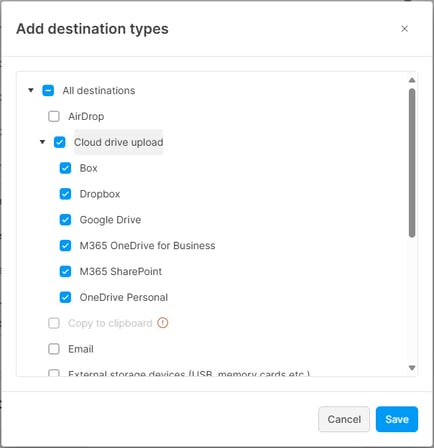
Task: Deselect the Dropbox checkbox
Action: click(x=65, y=194)
